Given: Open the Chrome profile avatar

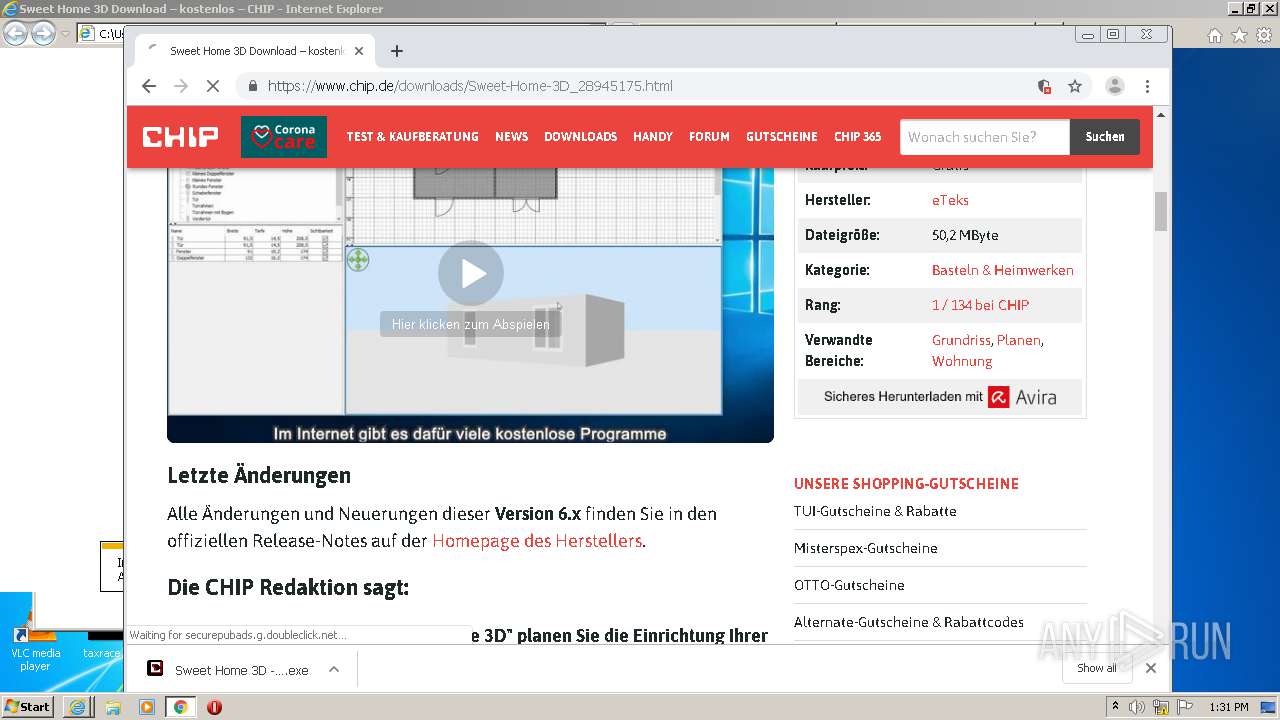Looking at the screenshot, I should tap(1114, 86).
